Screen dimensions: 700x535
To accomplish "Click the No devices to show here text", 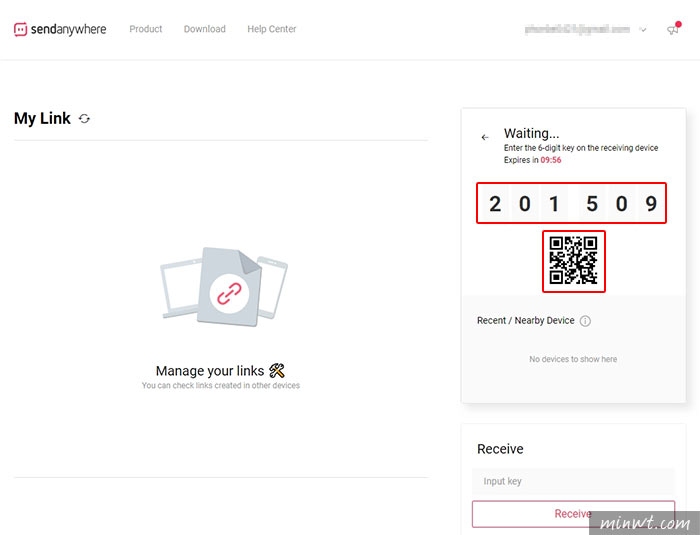I will pos(573,359).
